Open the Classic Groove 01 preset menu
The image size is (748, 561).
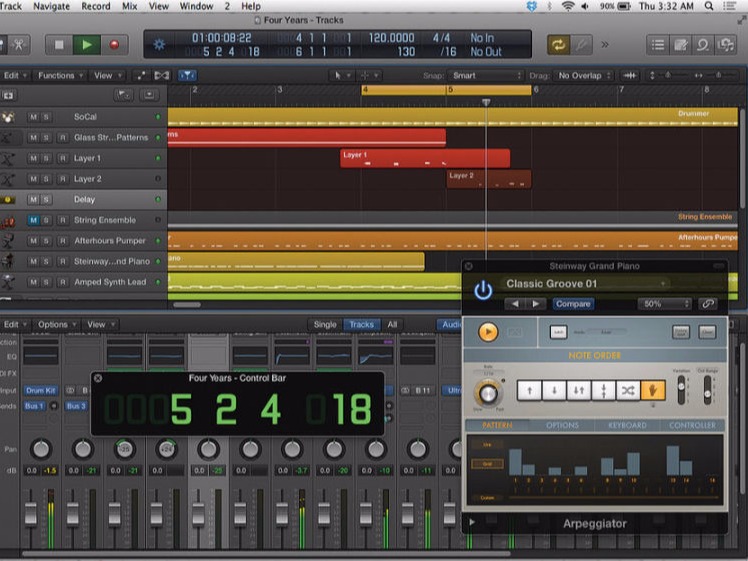point(586,284)
